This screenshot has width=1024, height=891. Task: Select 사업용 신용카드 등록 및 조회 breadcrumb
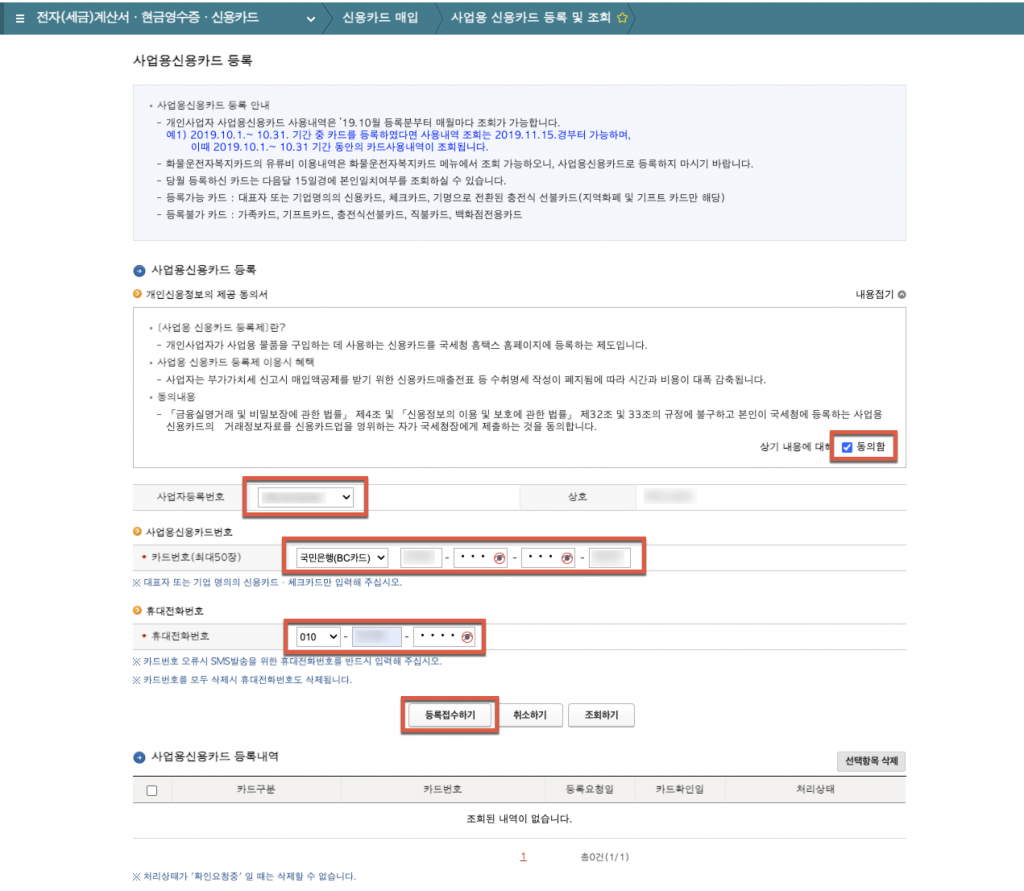[530, 18]
